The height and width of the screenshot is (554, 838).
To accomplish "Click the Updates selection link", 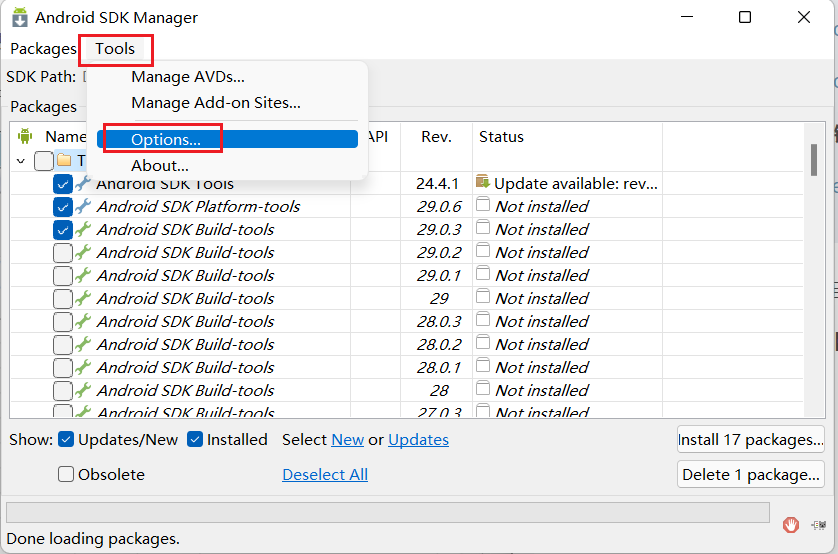I will click(x=418, y=440).
